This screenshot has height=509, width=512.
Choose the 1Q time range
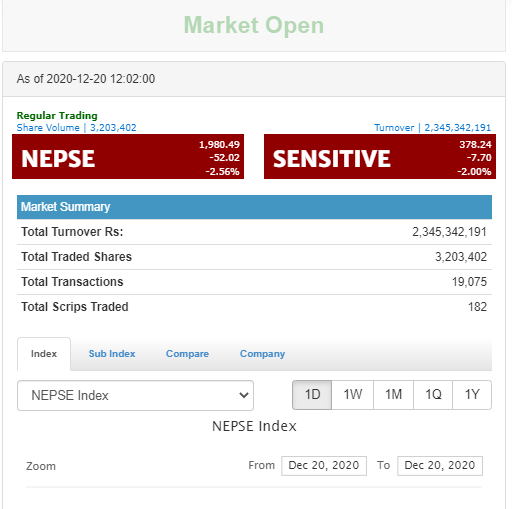(x=433, y=395)
